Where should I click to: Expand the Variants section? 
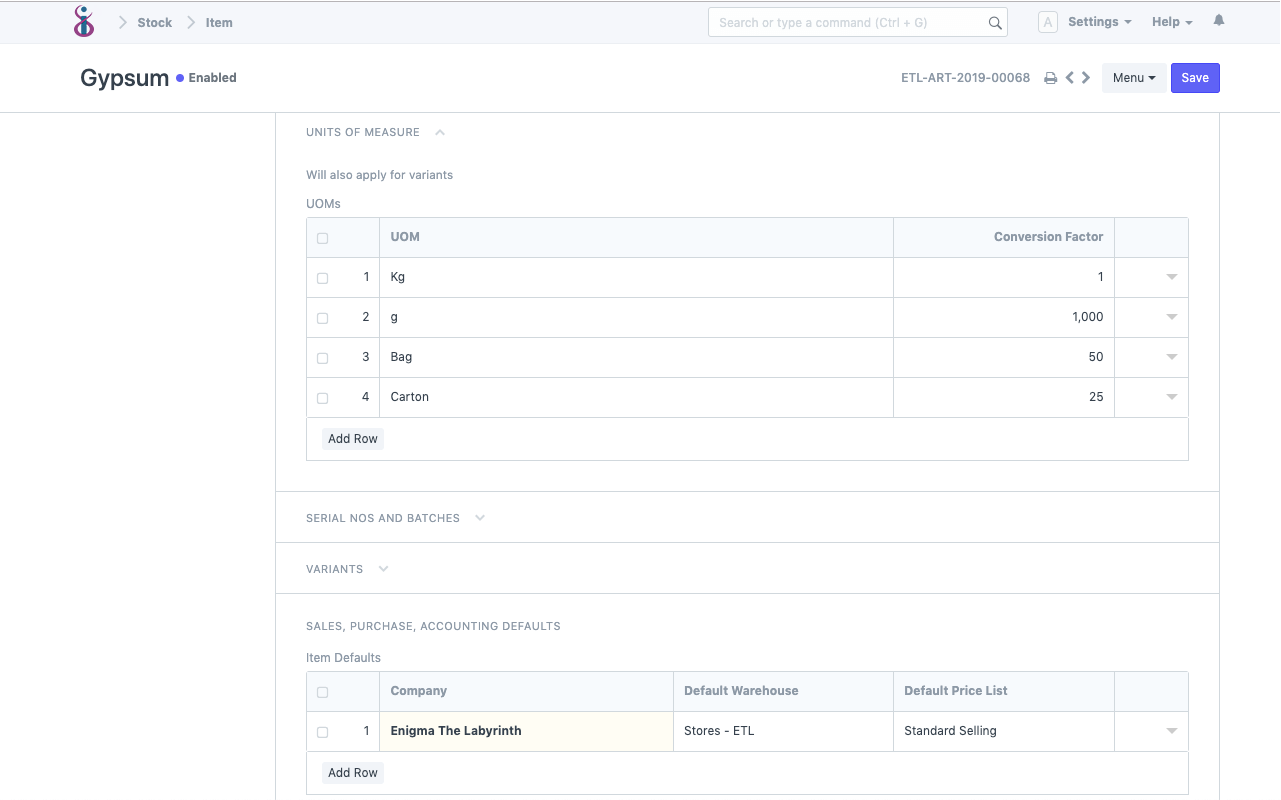(x=383, y=568)
